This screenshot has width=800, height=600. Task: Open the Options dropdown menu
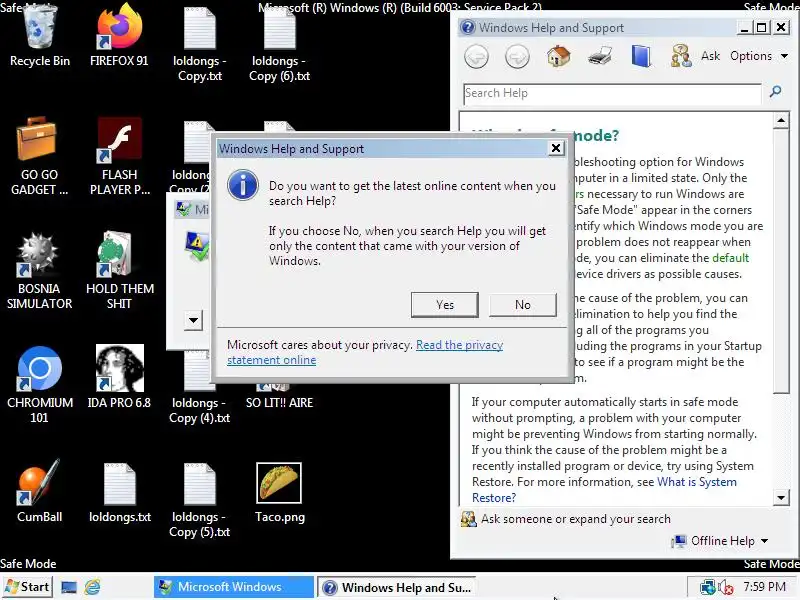point(759,56)
